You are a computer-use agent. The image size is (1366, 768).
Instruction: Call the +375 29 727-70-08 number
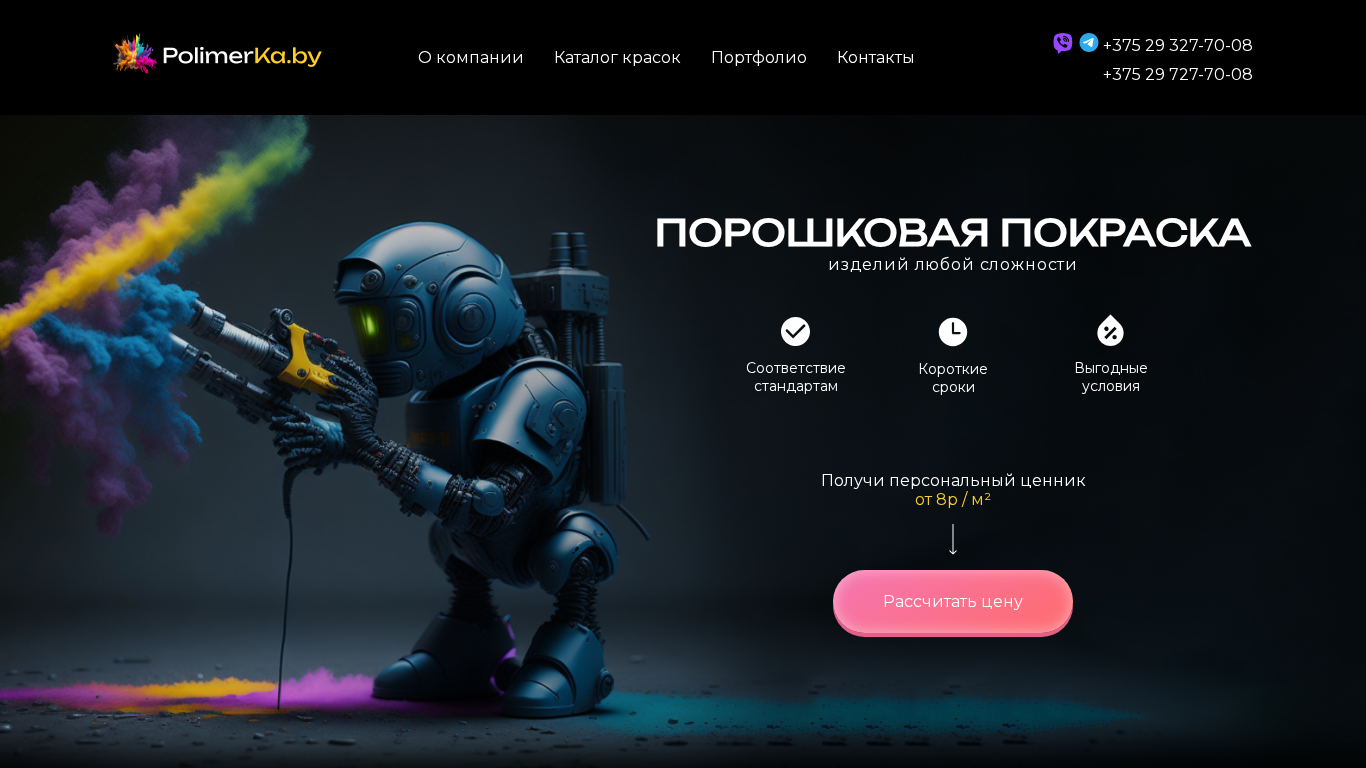[x=1177, y=74]
